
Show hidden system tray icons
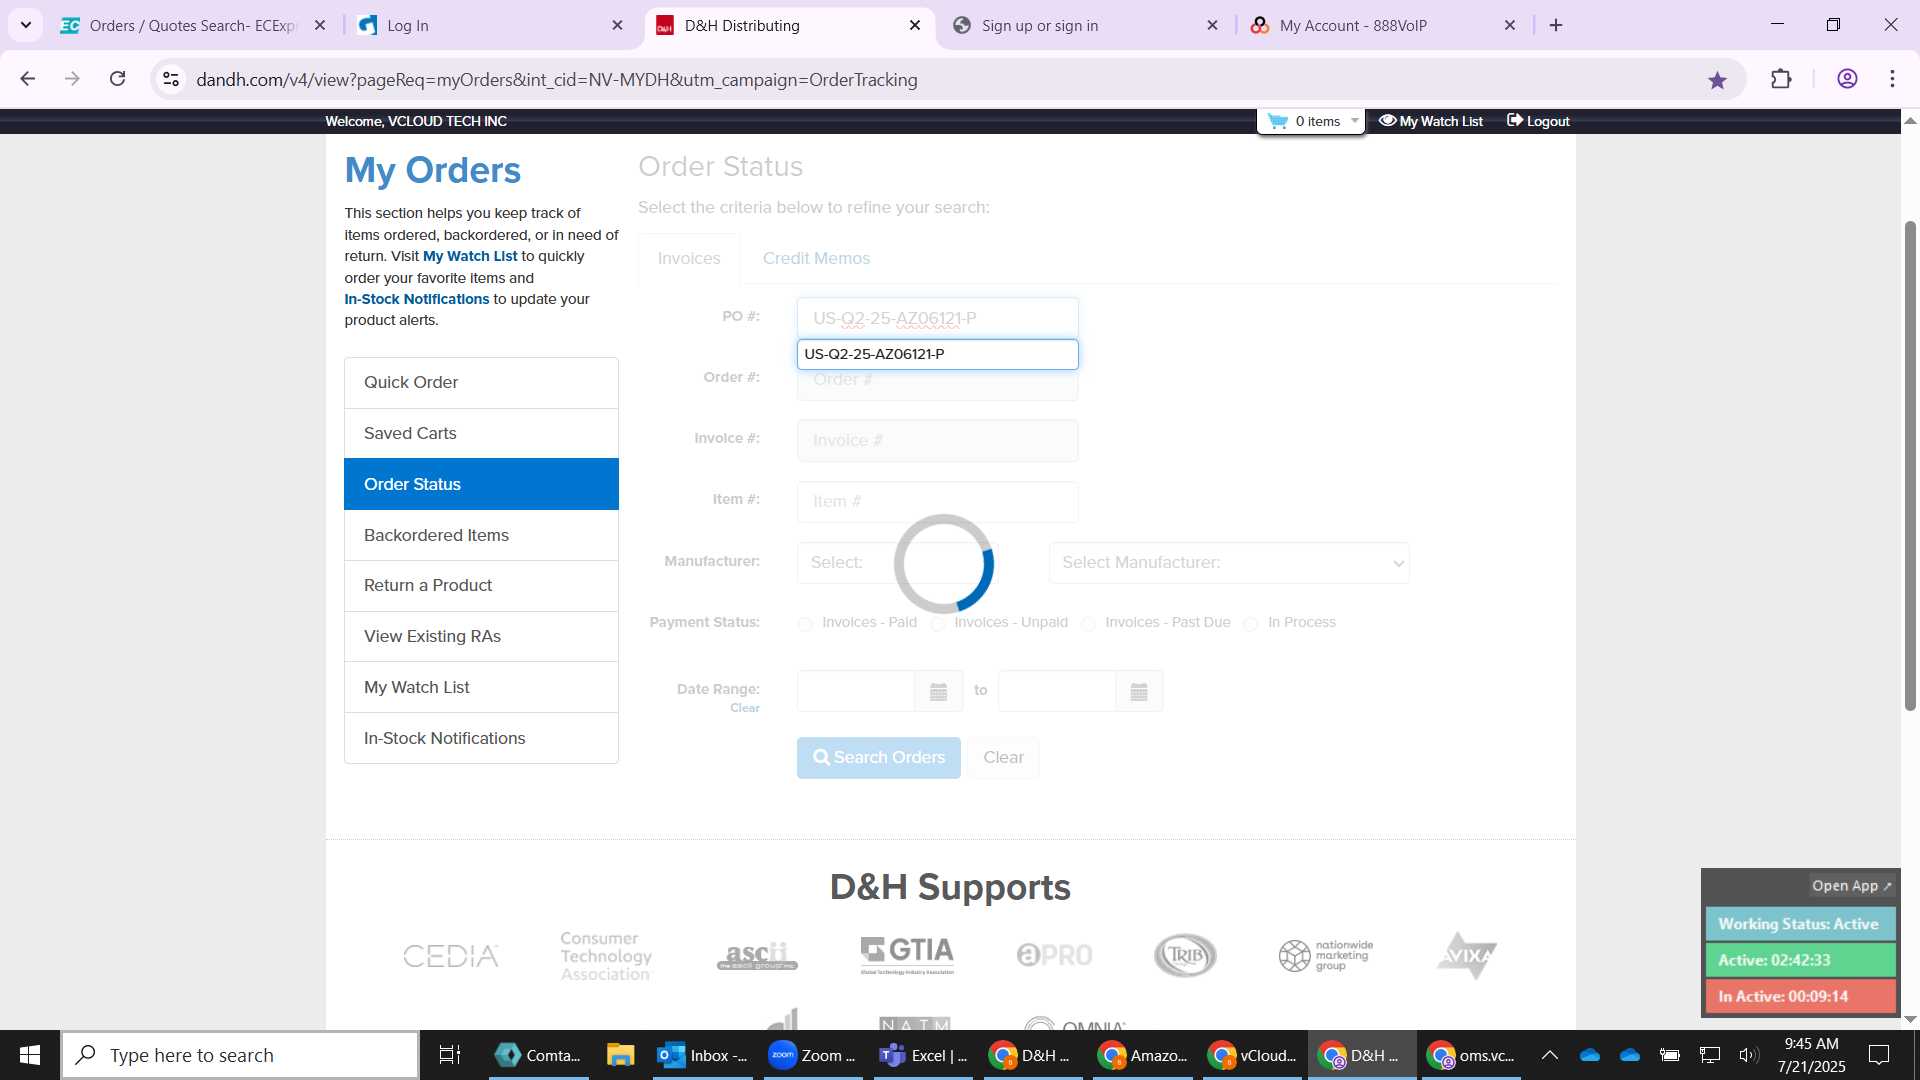tap(1549, 1055)
